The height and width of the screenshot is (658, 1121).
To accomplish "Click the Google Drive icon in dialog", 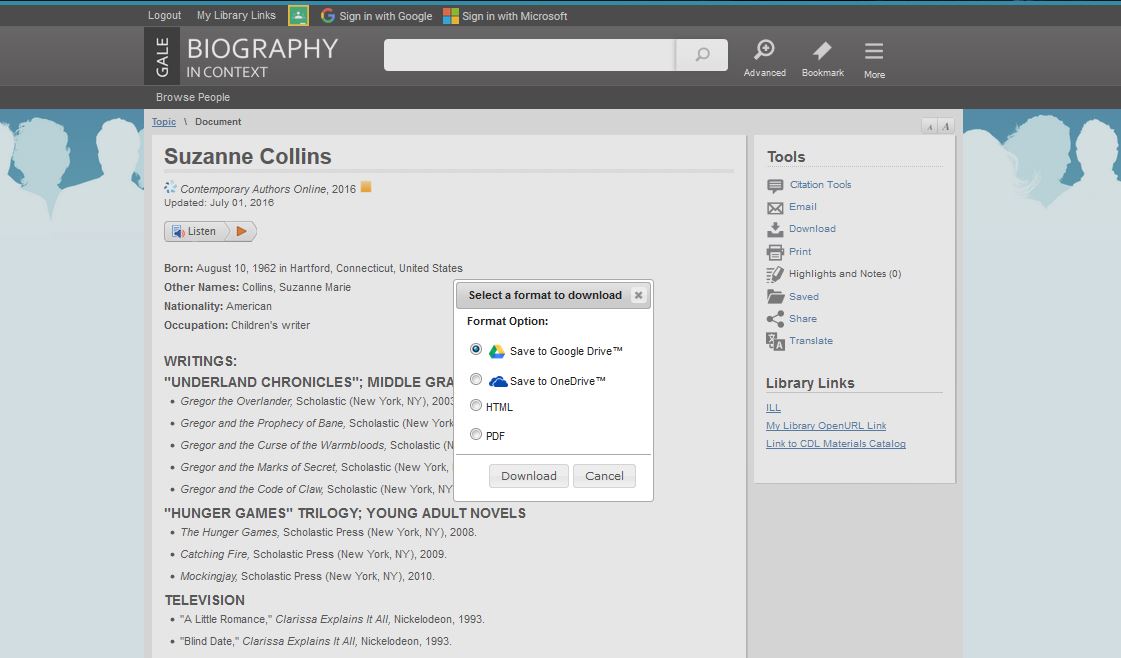I will [497, 351].
